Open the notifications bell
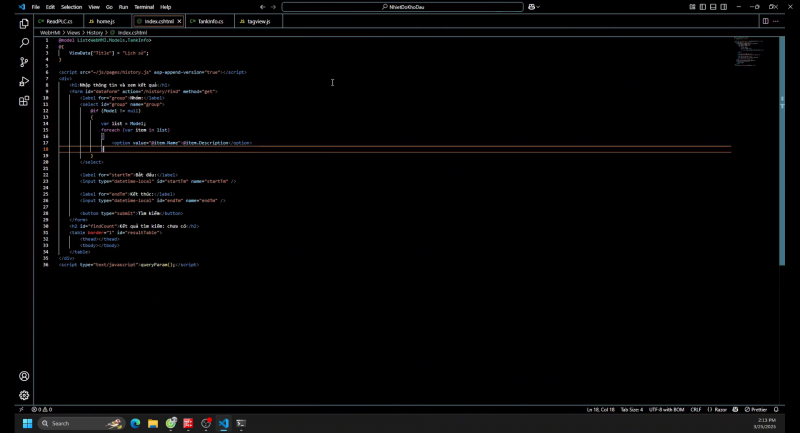 (x=776, y=410)
